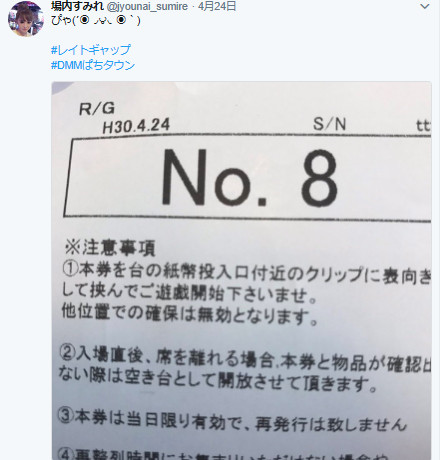Enlarge the photo at the No. 8 number
The image size is (440, 460).
[249, 177]
